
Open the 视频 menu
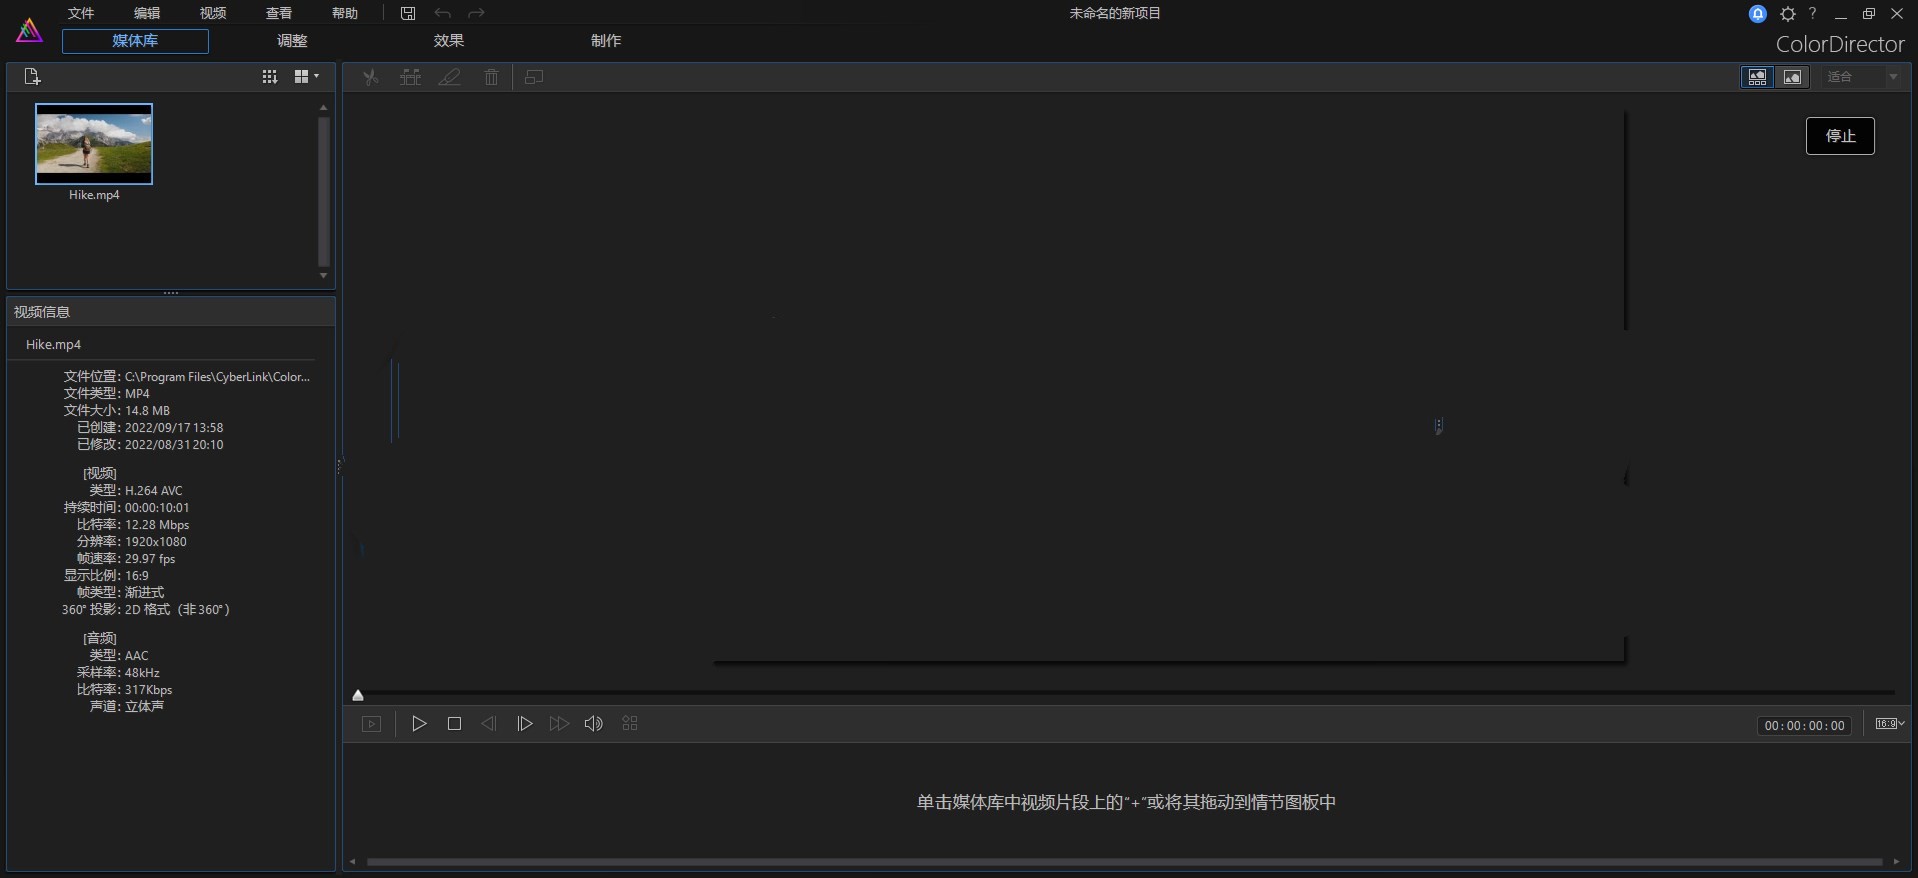pos(213,13)
